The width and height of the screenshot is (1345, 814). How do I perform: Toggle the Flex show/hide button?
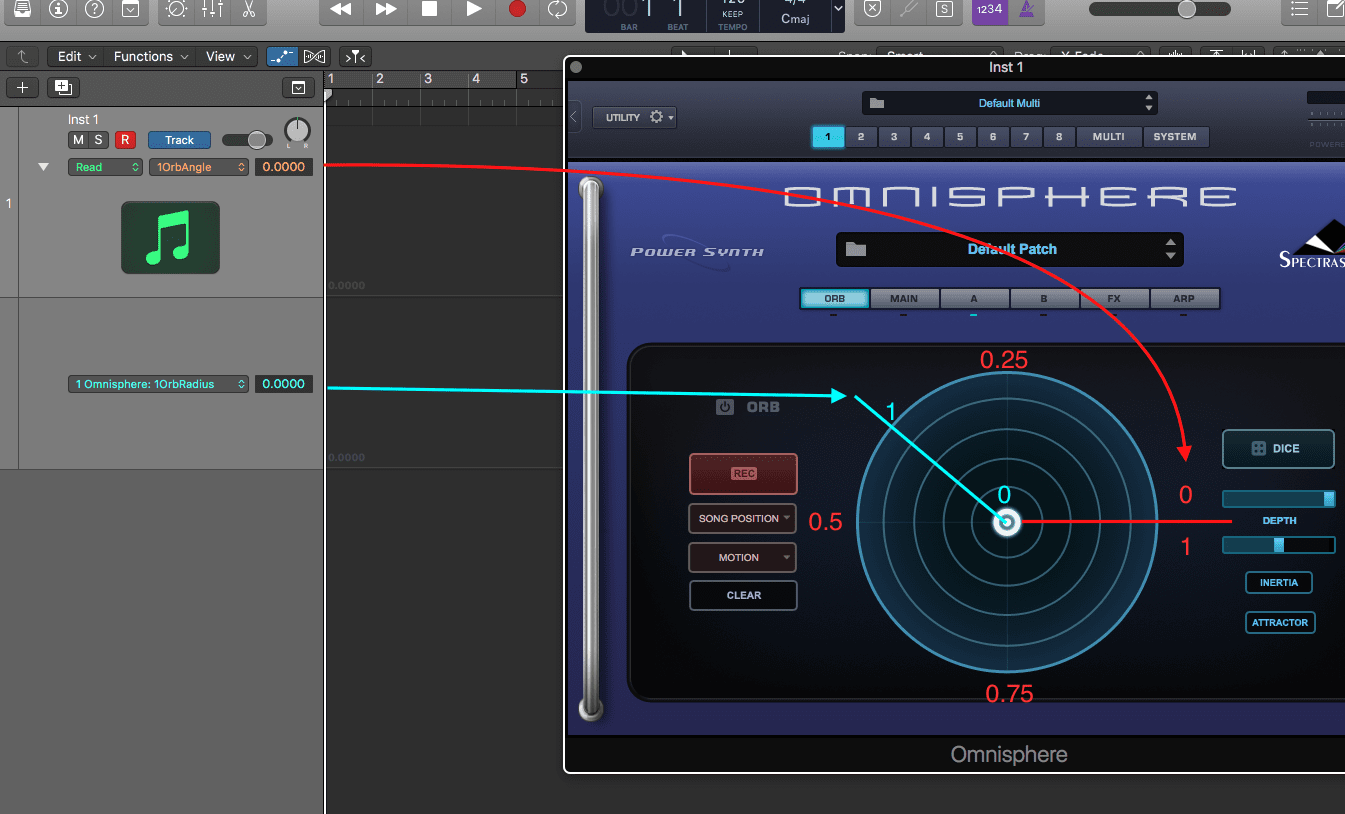(314, 57)
